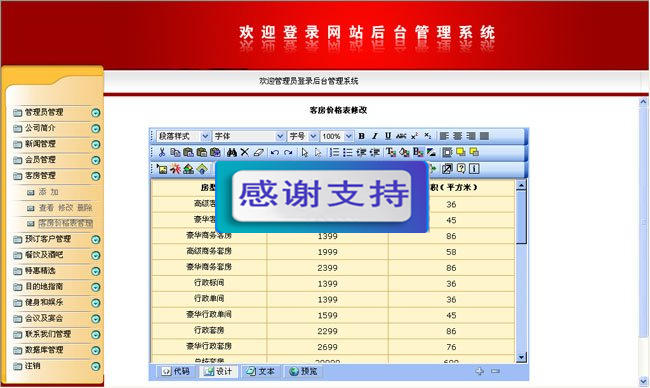This screenshot has width=650, height=388.
Task: Apply underline formatting
Action: pos(388,136)
